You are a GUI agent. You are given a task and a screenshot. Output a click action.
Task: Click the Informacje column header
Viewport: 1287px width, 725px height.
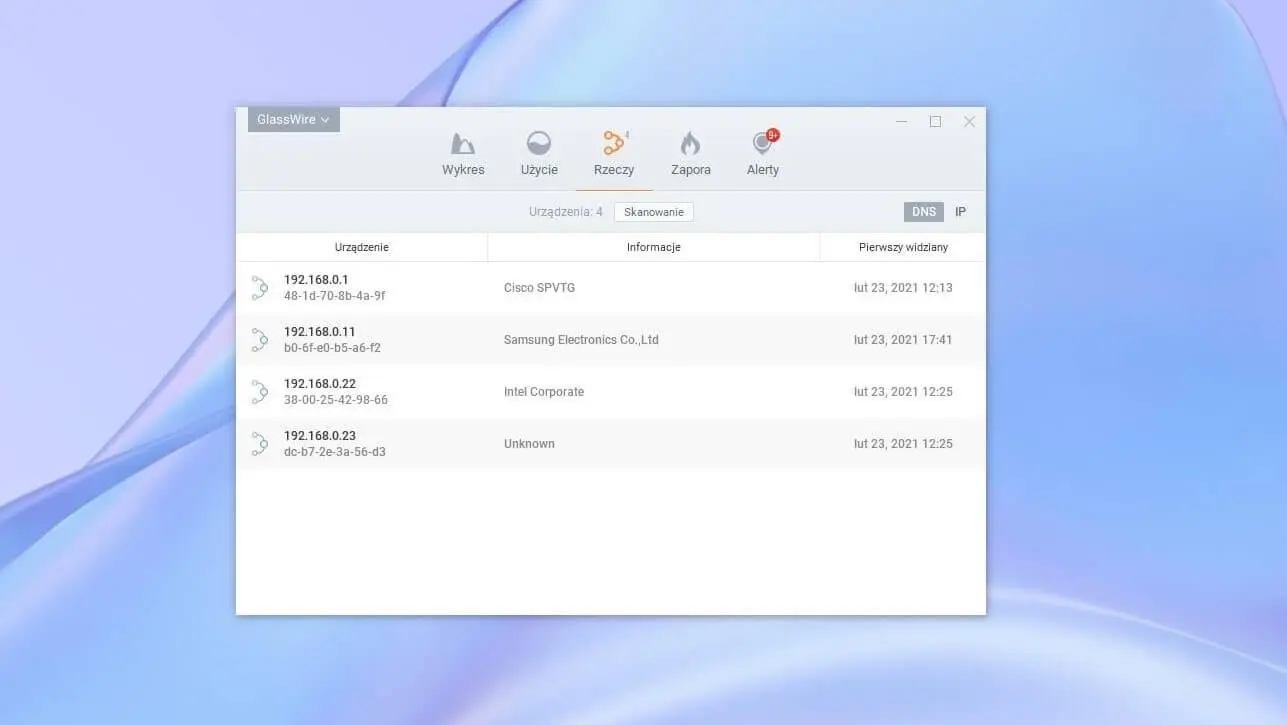653,247
